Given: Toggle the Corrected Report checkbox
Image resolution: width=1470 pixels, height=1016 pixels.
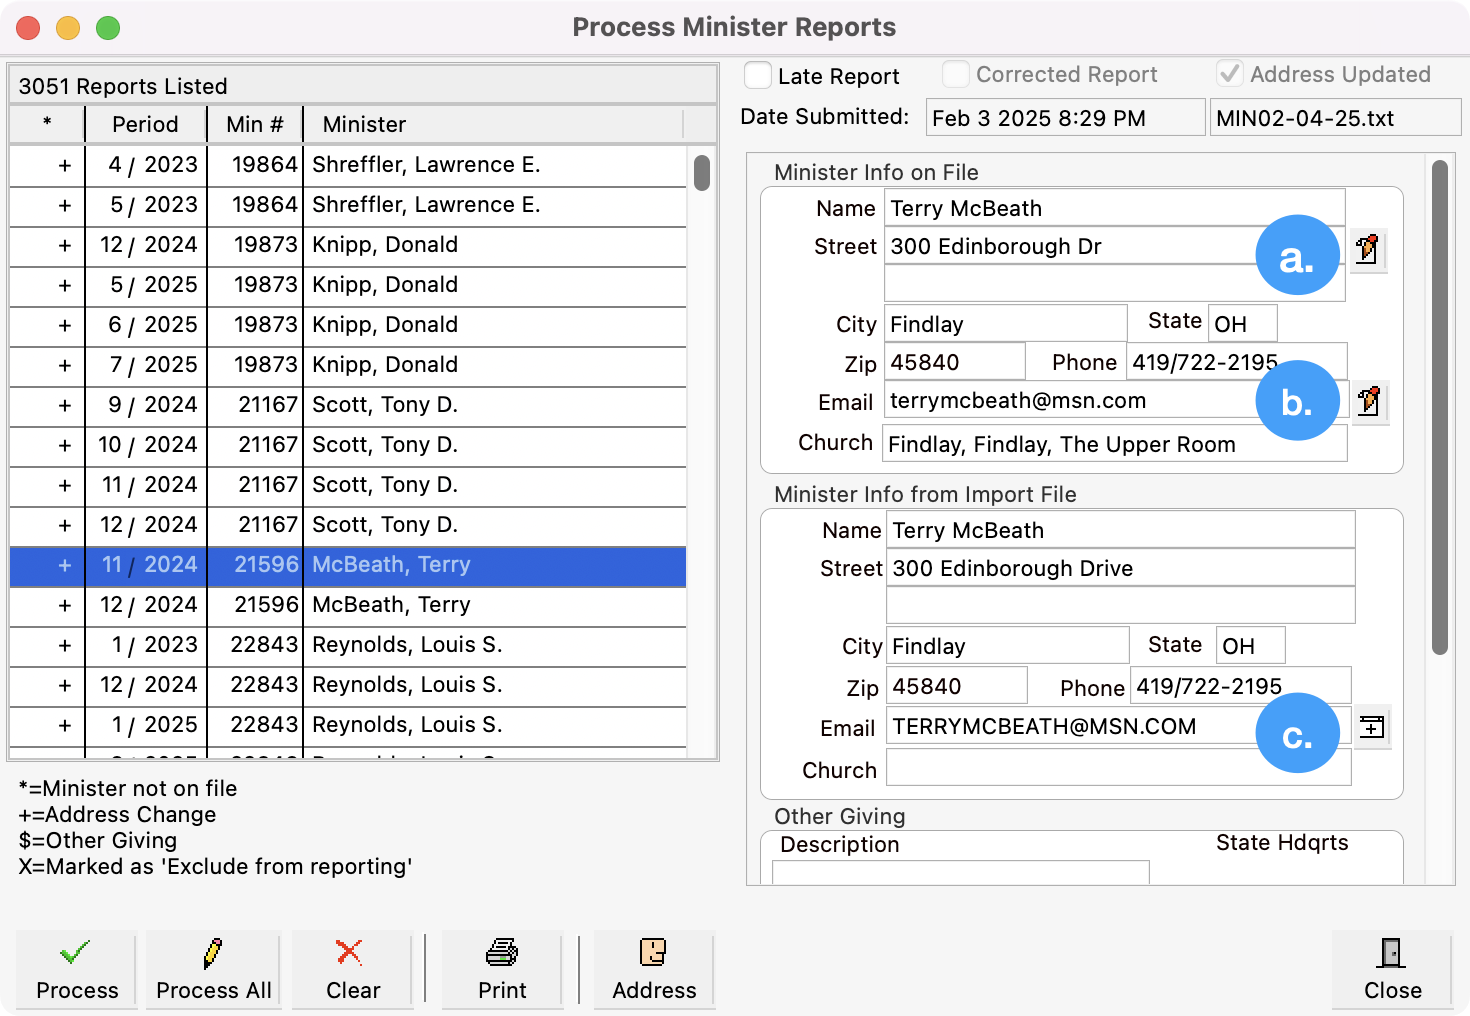Looking at the screenshot, I should (955, 73).
